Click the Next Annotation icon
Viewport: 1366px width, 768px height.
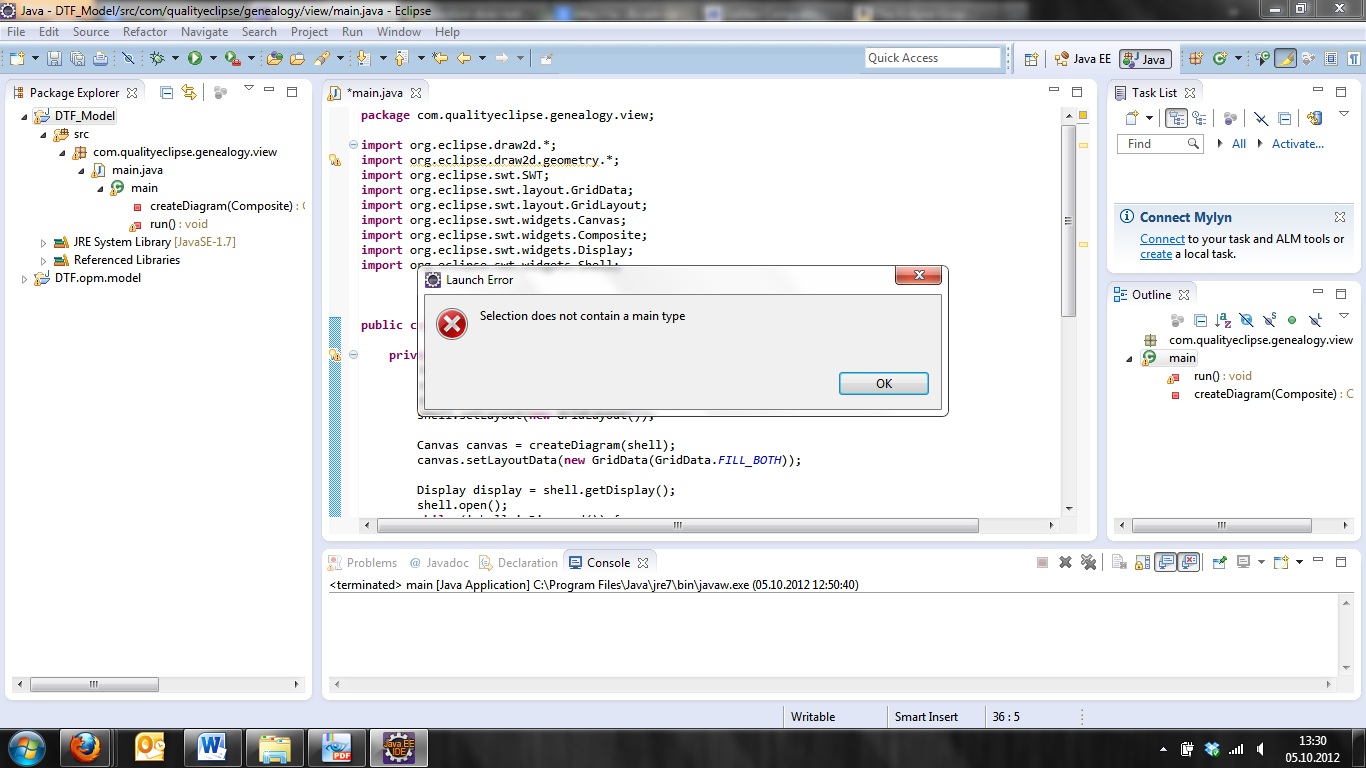point(363,58)
